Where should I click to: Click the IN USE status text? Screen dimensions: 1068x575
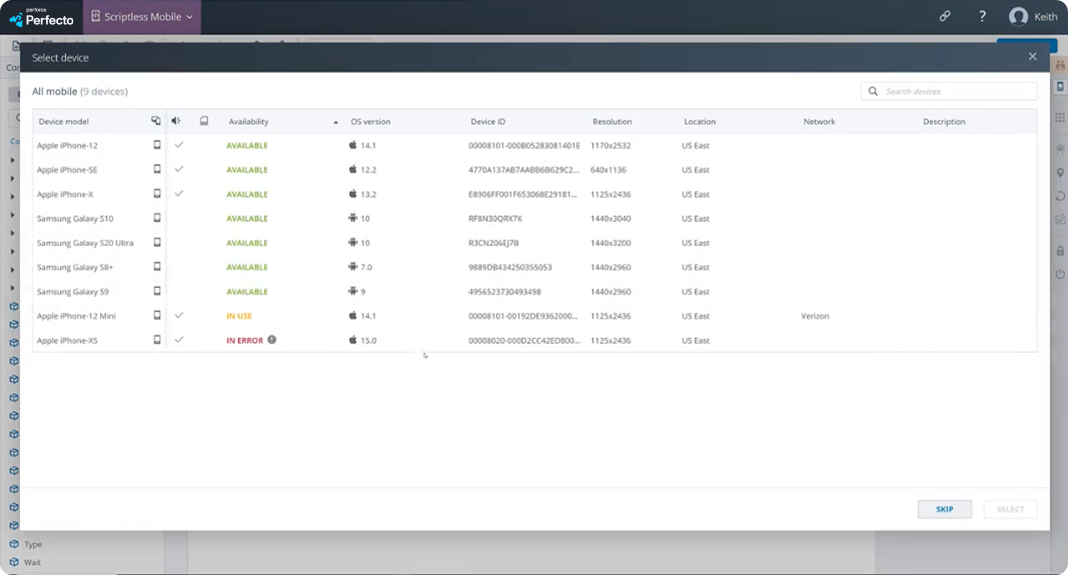[x=239, y=316]
